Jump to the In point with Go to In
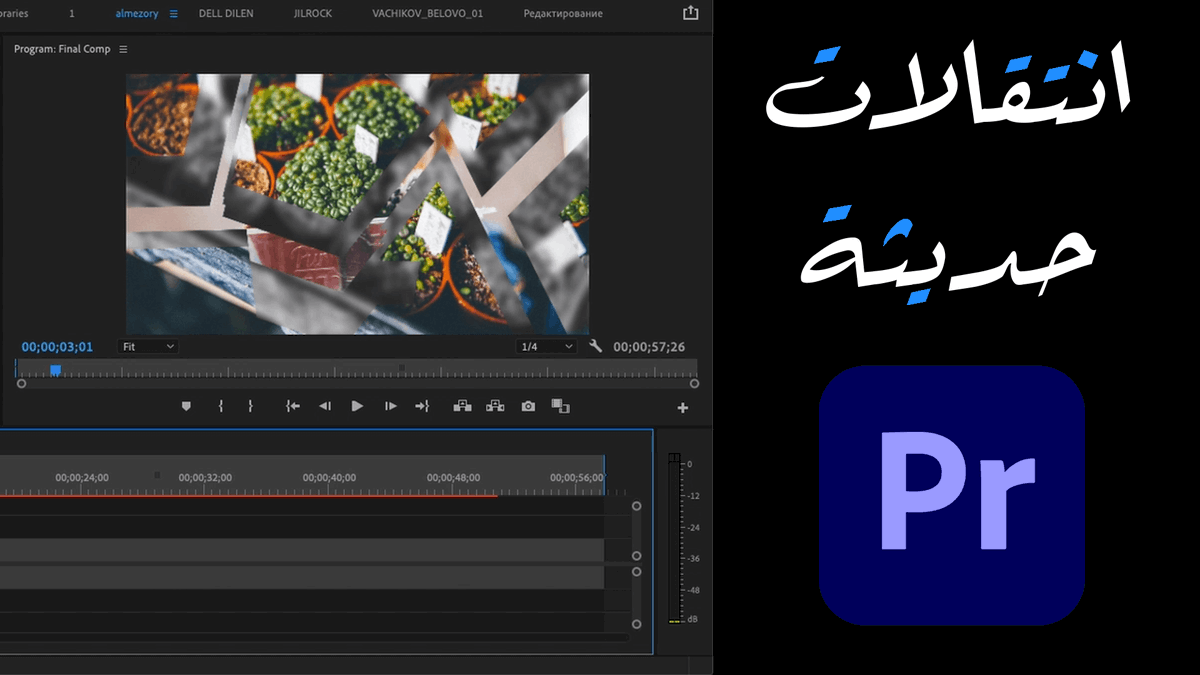Viewport: 1200px width, 675px height. coord(293,406)
